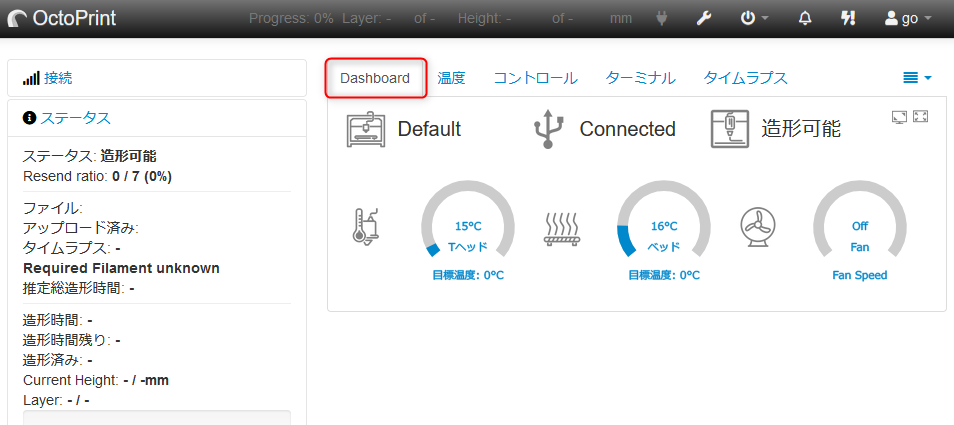Viewport: 954px width, 425px height.
Task: Click the signal bars connection icon
Action: tap(31, 78)
